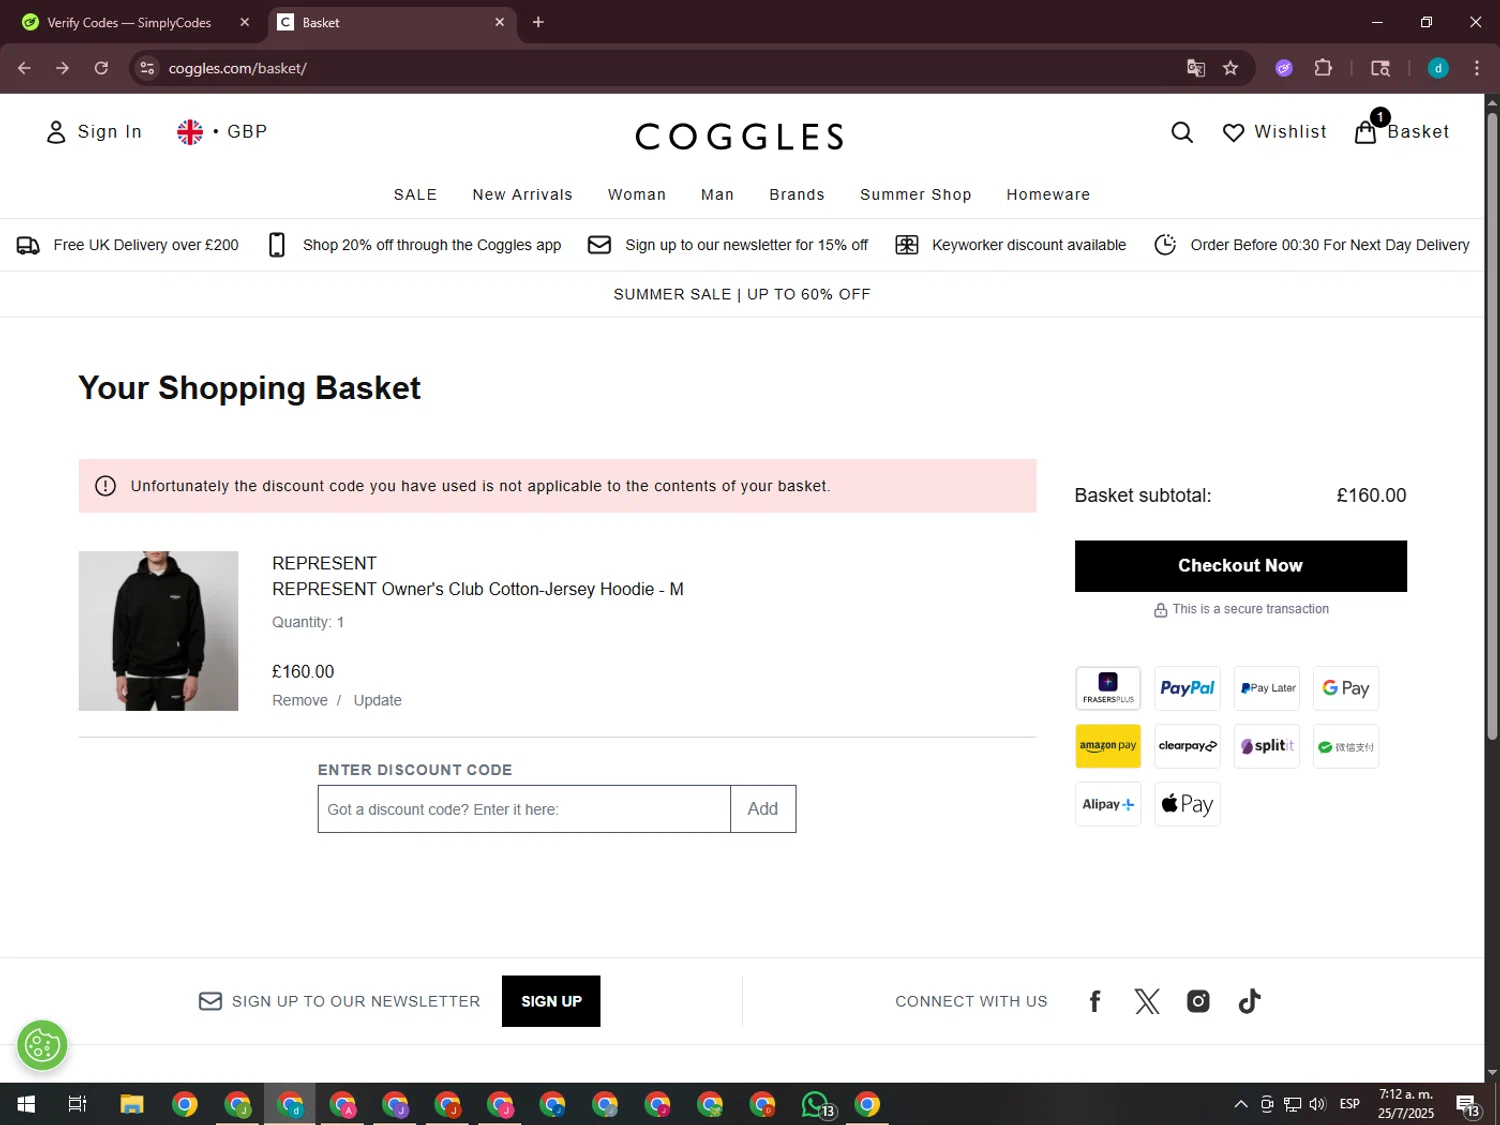Open the Man menu
Viewport: 1500px width, 1125px height.
click(717, 195)
